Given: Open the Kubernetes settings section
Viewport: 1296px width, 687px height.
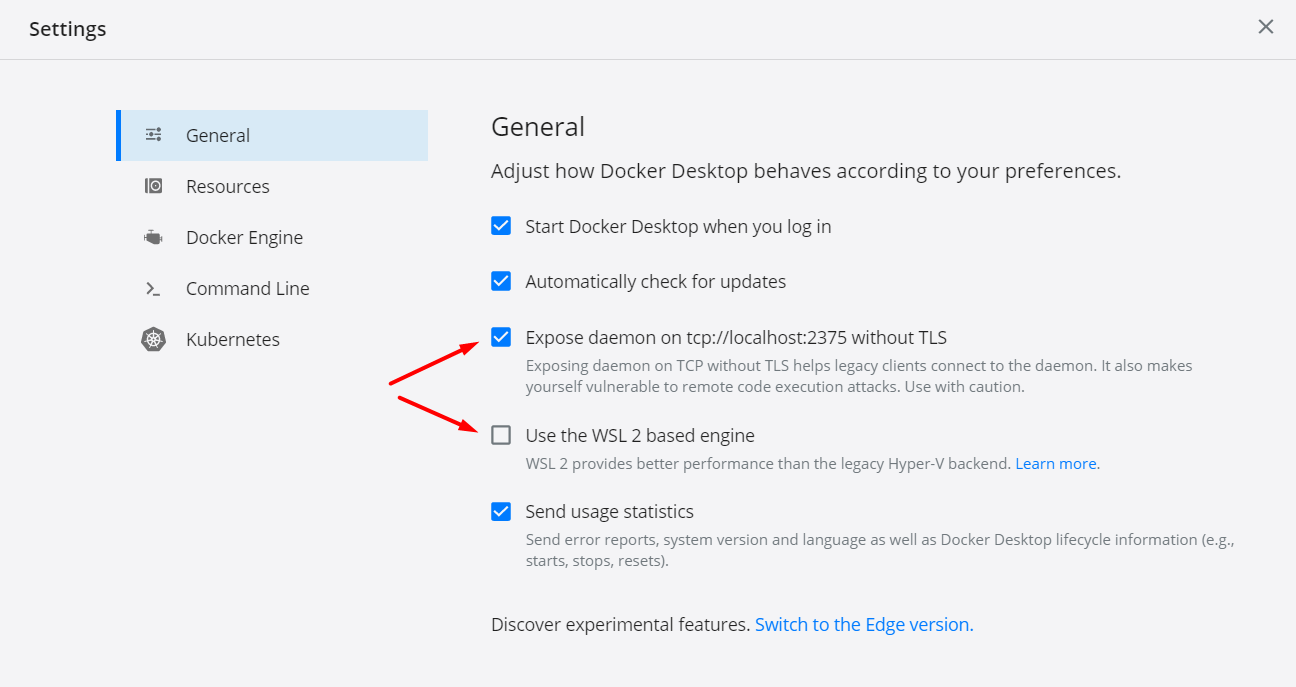Looking at the screenshot, I should pos(272,339).
